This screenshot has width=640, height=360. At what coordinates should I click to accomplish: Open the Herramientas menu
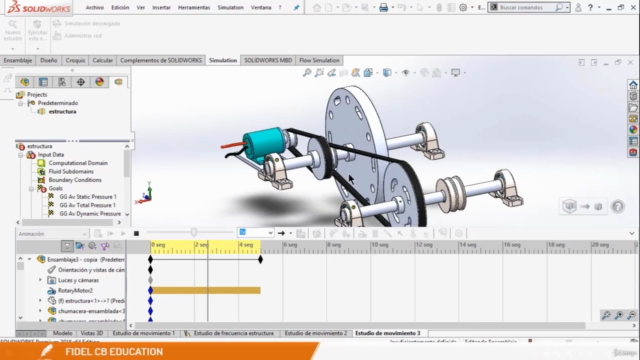click(x=194, y=7)
